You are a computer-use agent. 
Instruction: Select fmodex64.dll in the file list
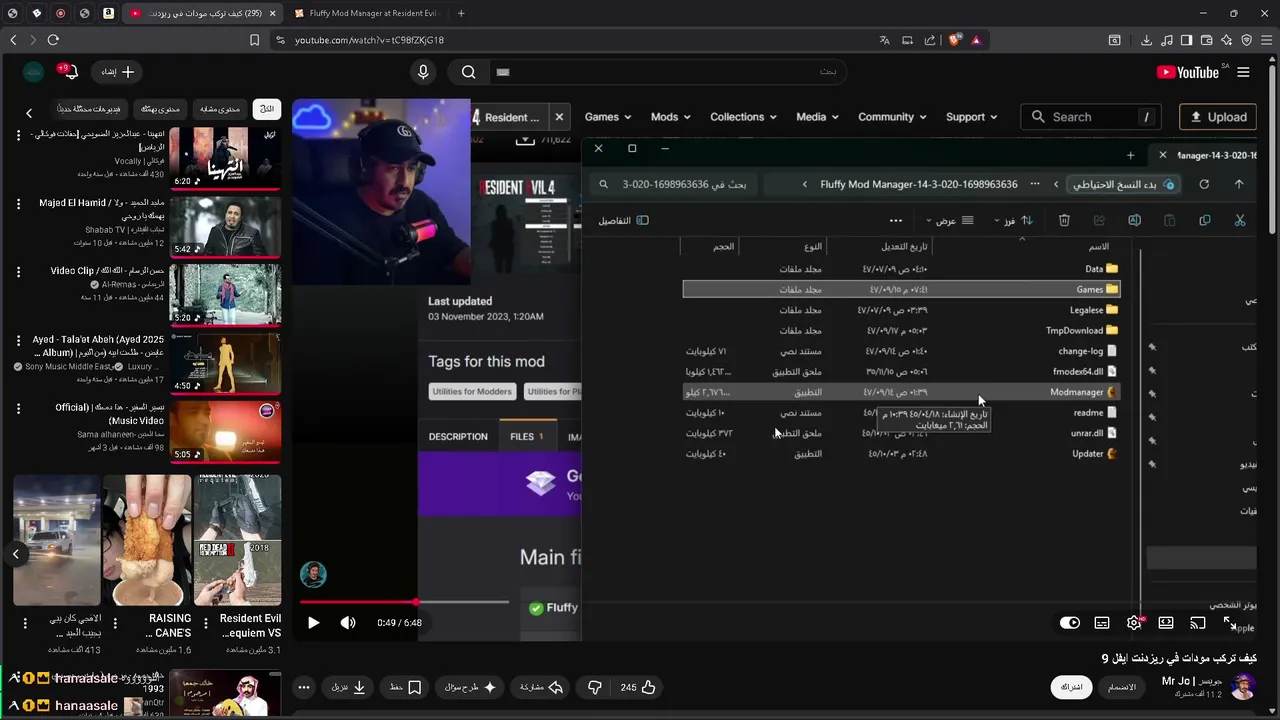point(901,372)
